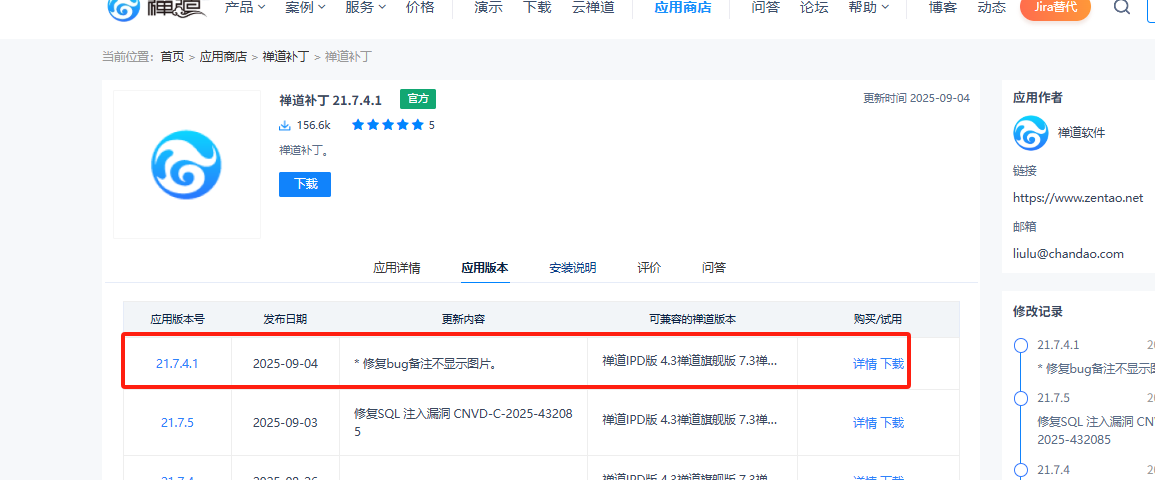This screenshot has width=1155, height=480.
Task: Open the 案例 dropdown menu
Action: (x=305, y=7)
